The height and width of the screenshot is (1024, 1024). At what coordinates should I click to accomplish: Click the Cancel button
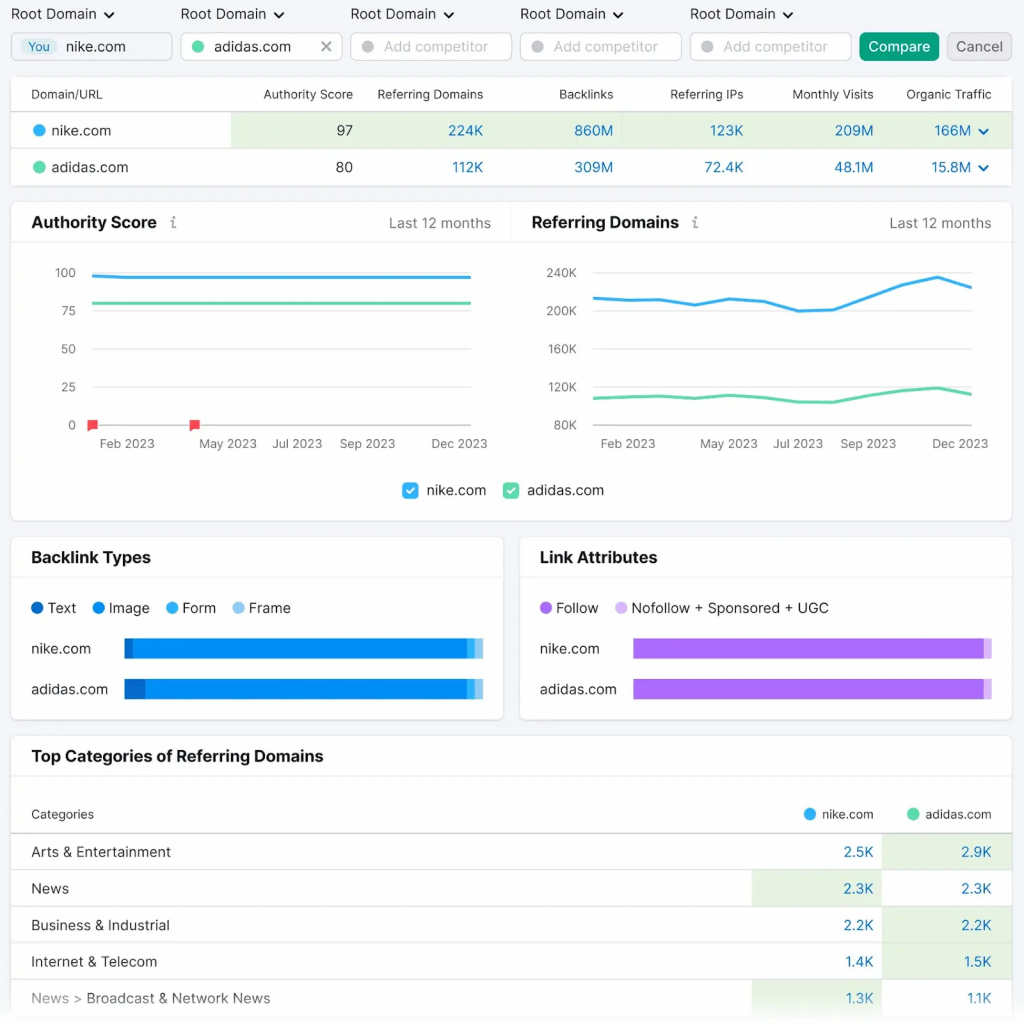click(979, 47)
